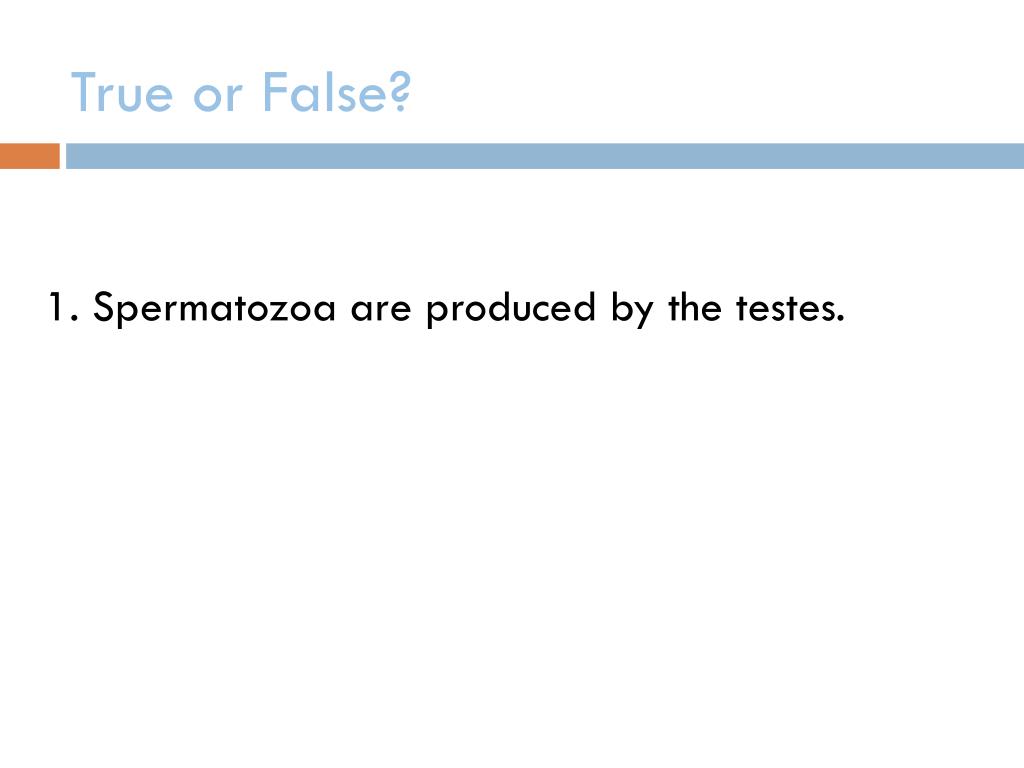Screen dimensions: 1024x768
Task: Click the period ending the statement
Action: (839, 319)
